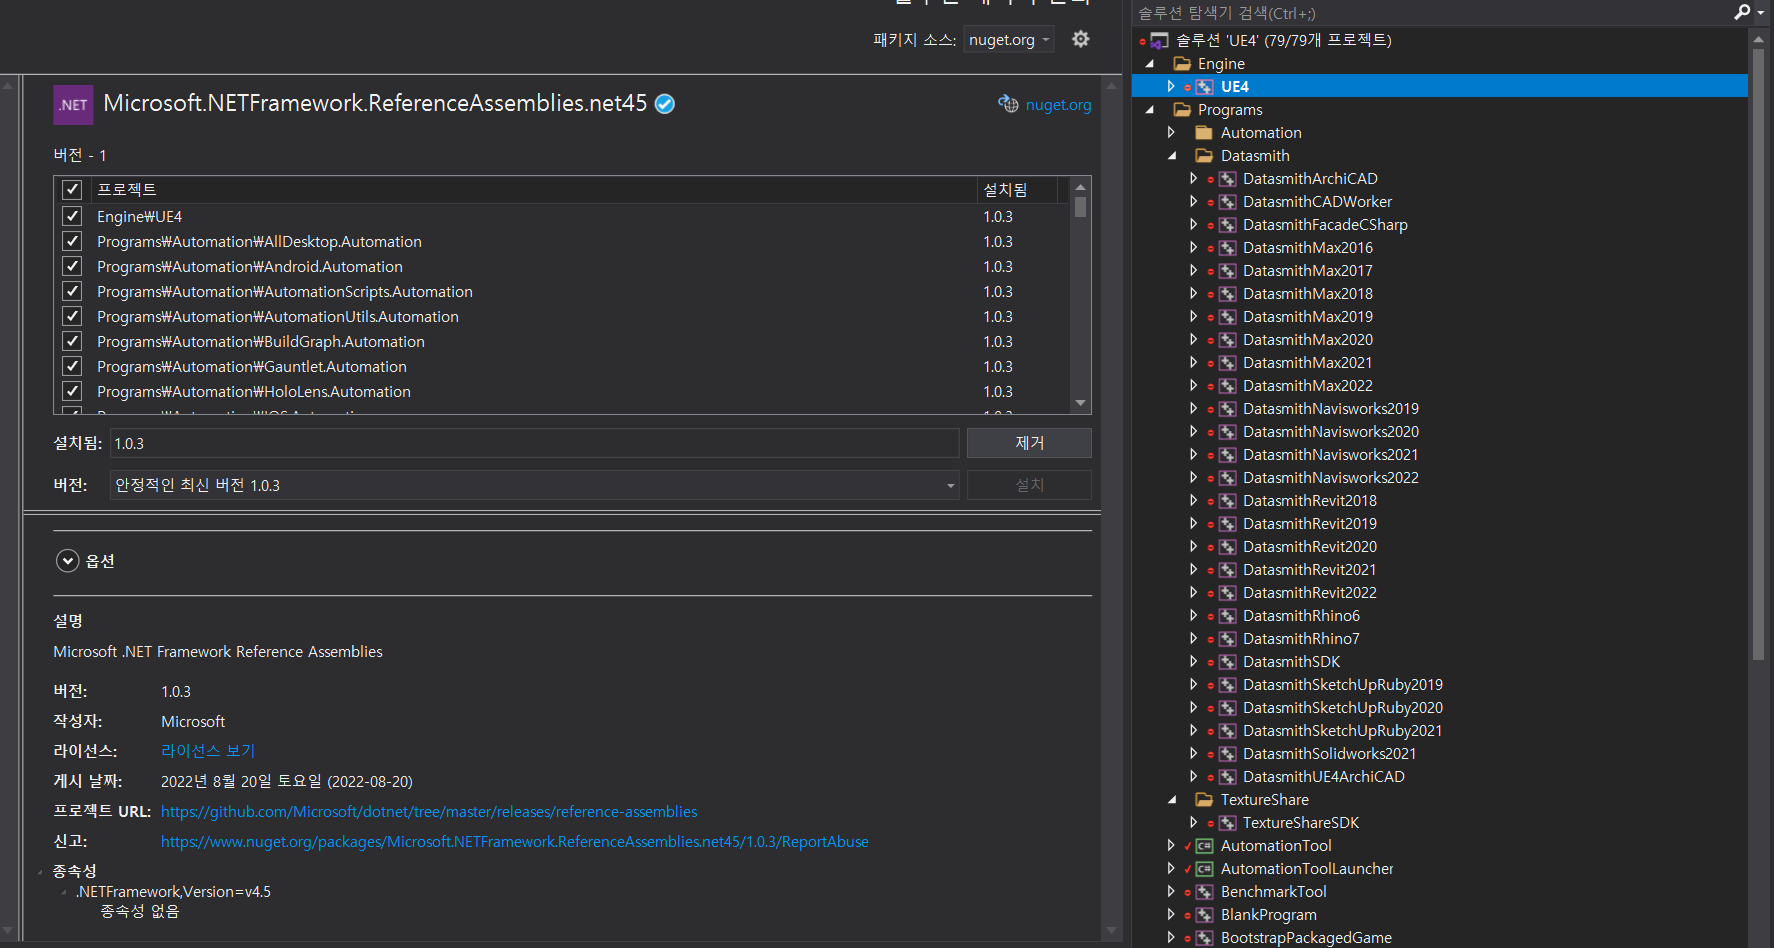Click the project list scrollbar thumb
The height and width of the screenshot is (948, 1774).
pos(1080,207)
